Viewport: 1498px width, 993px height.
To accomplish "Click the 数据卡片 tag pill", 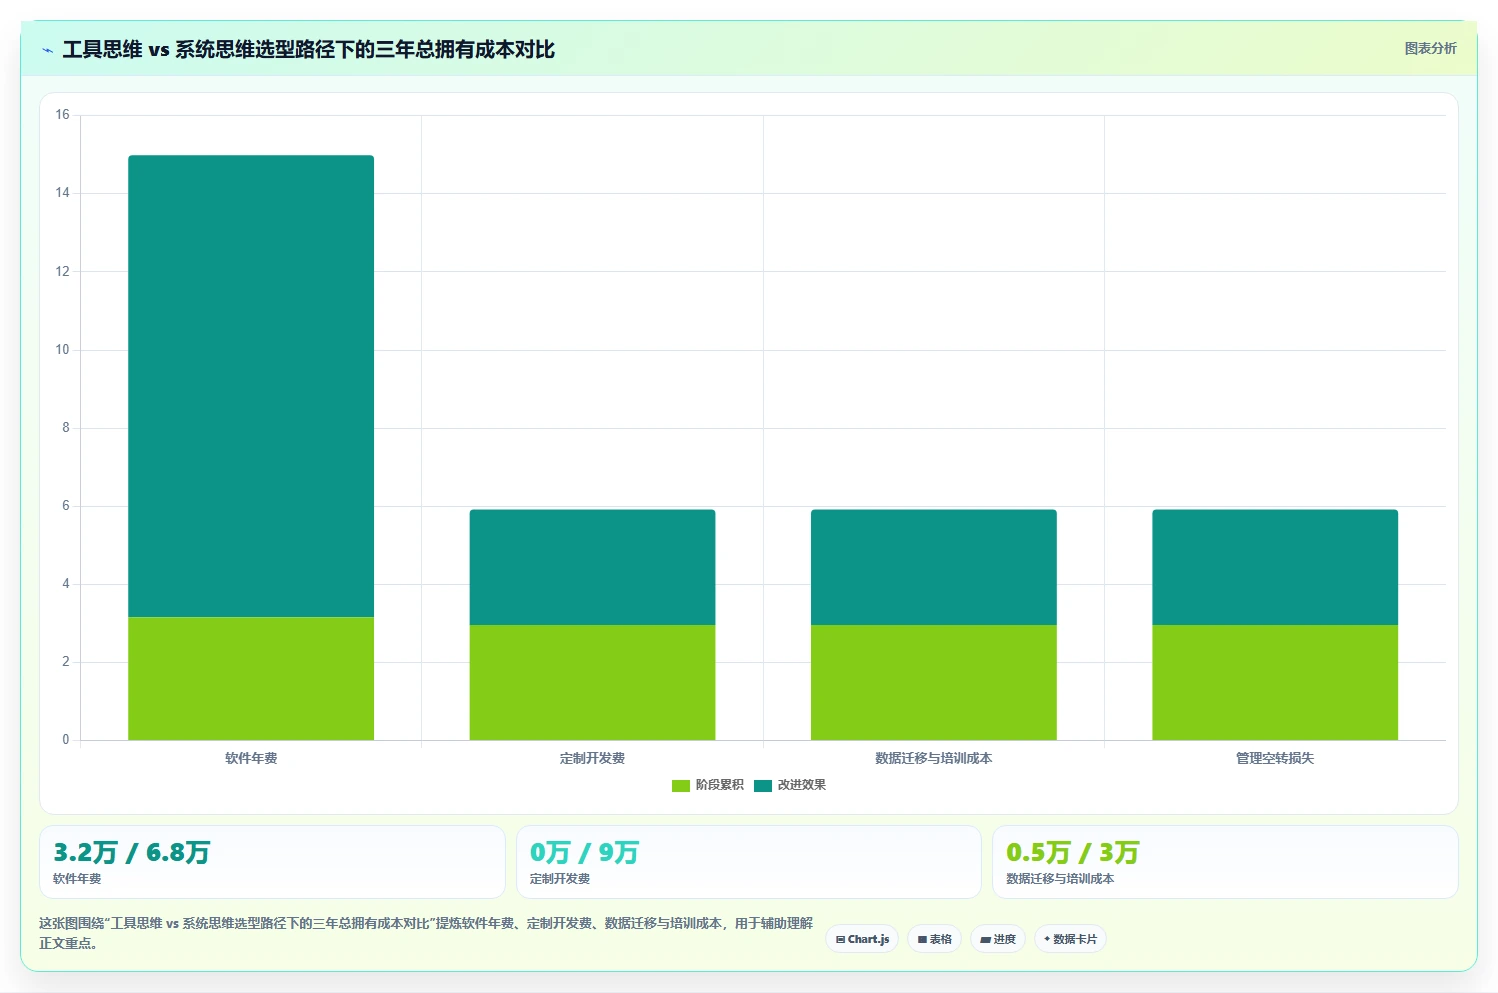I will pos(1070,939).
